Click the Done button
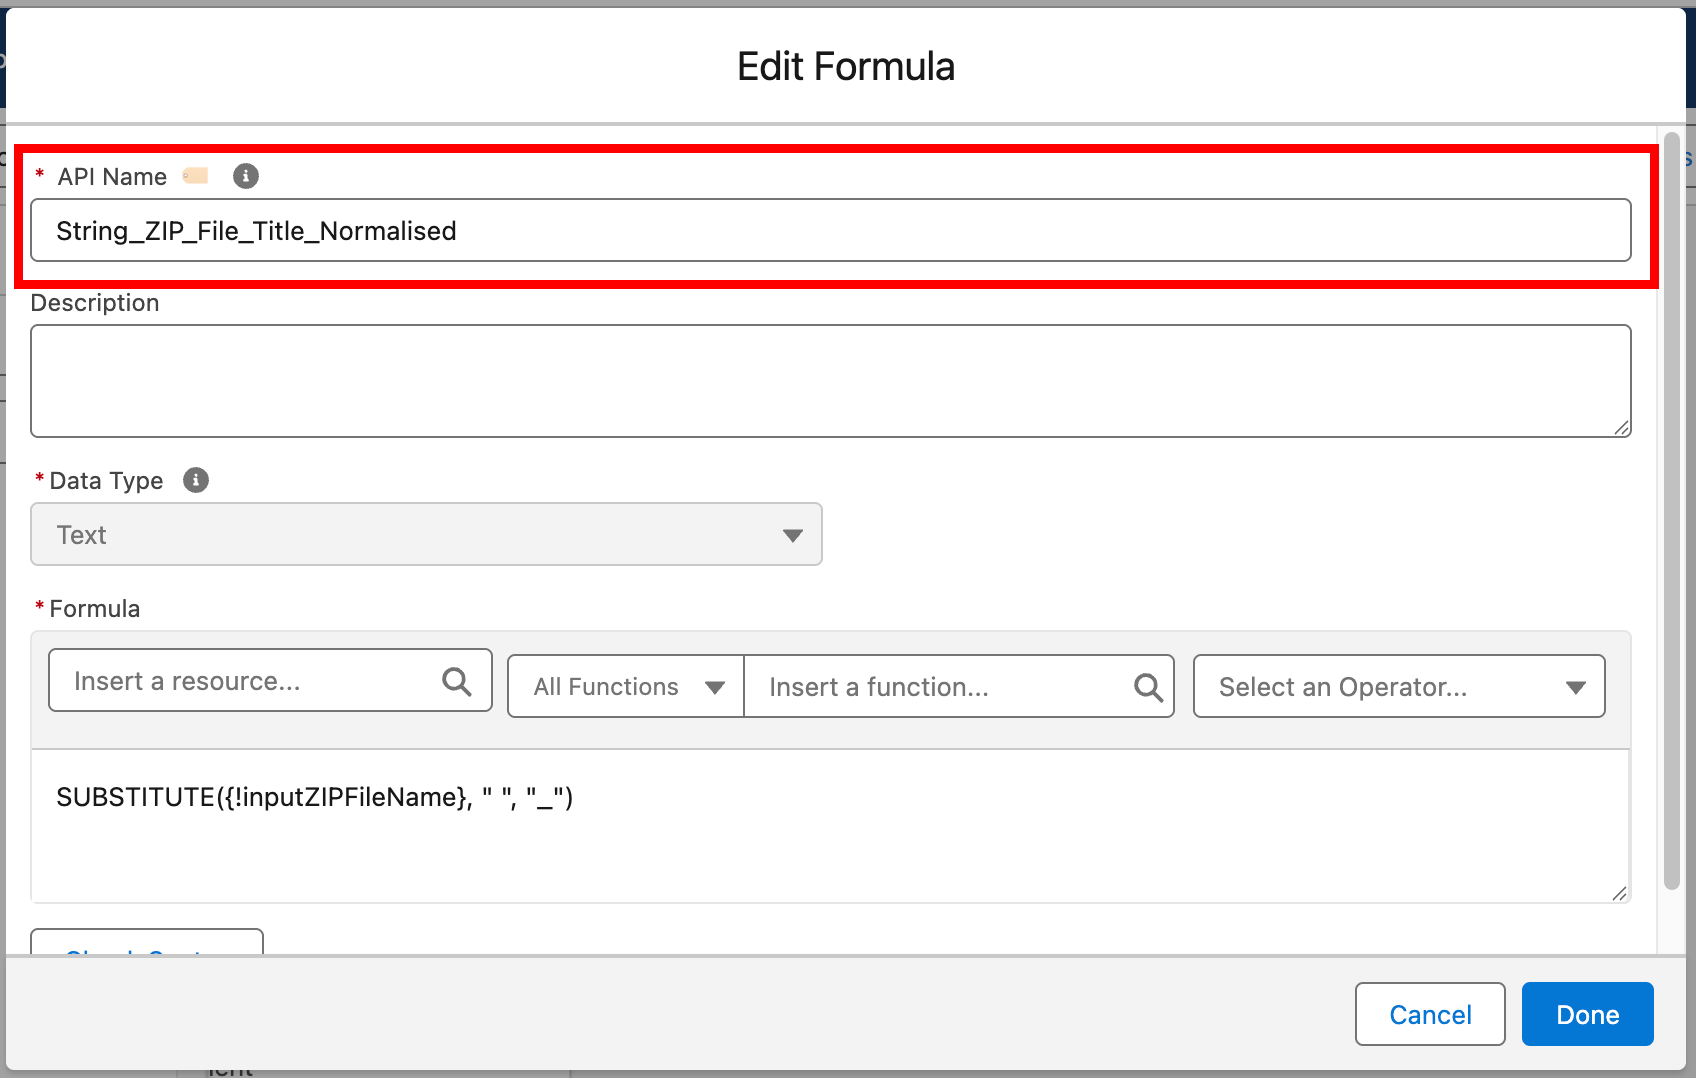Image resolution: width=1696 pixels, height=1078 pixels. click(1587, 1014)
